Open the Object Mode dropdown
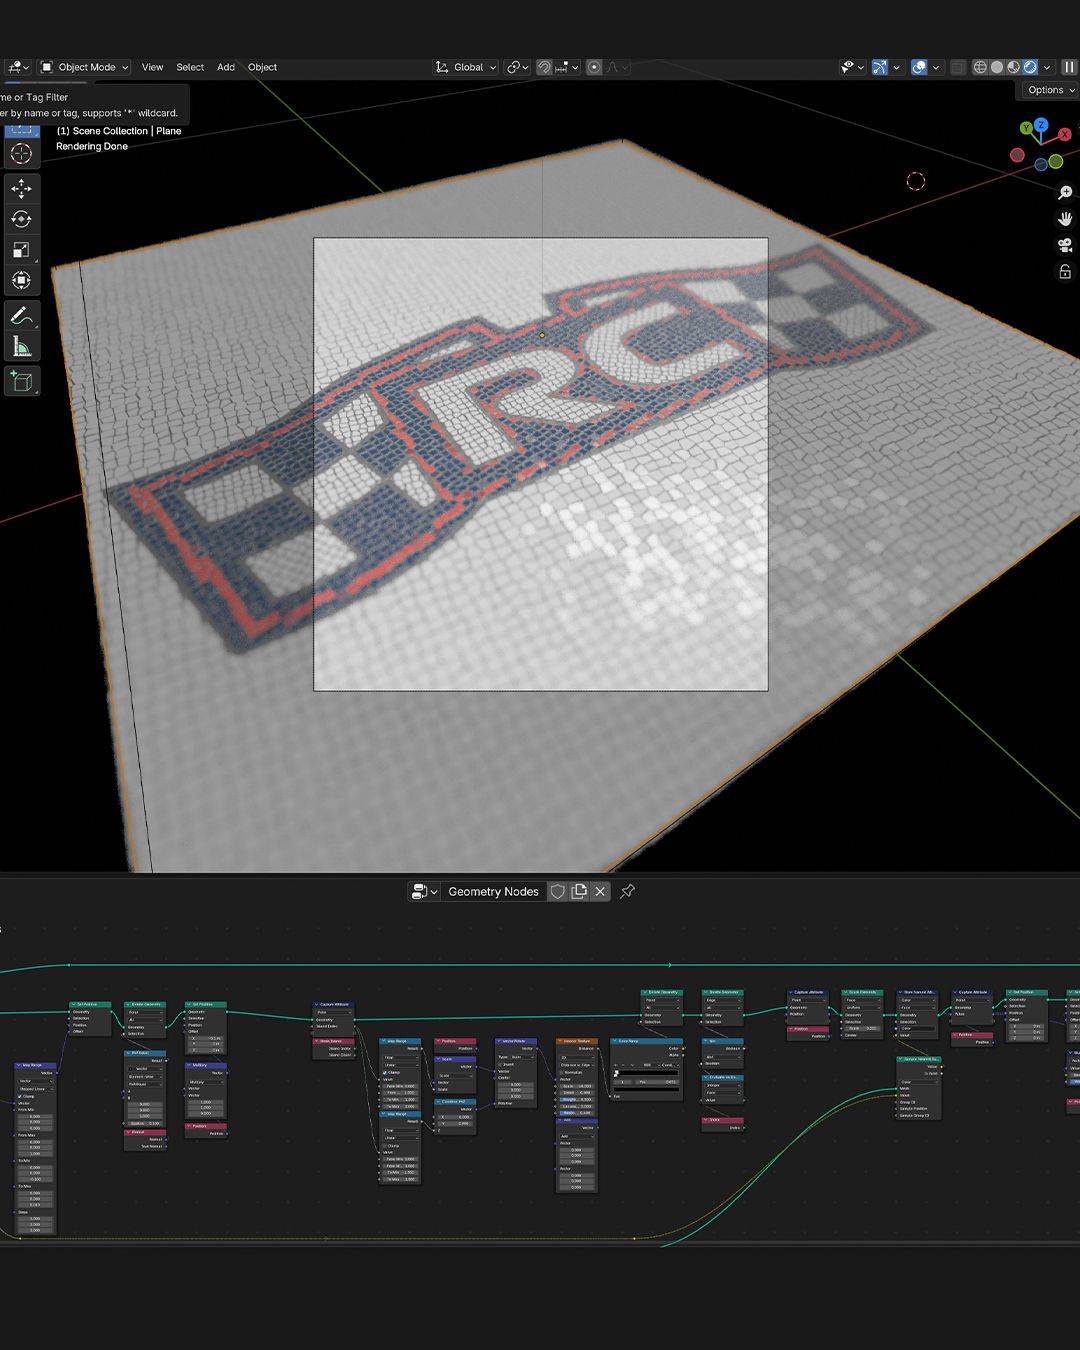 pos(85,67)
